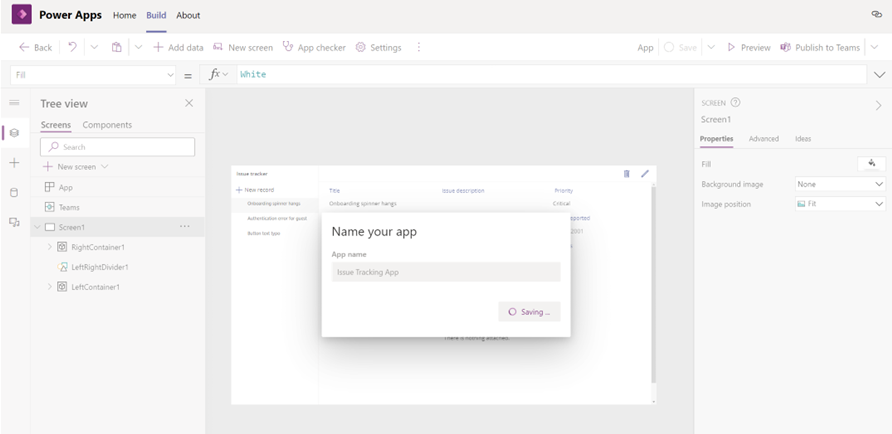
Task: Open the App checker
Action: click(x=314, y=48)
